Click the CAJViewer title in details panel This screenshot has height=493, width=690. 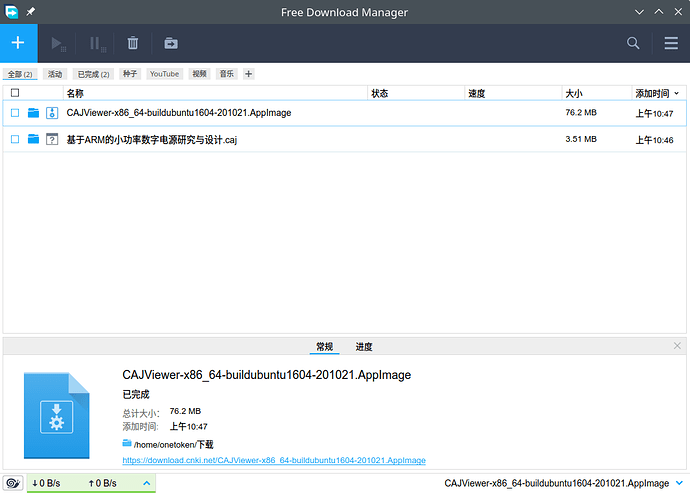tap(267, 375)
